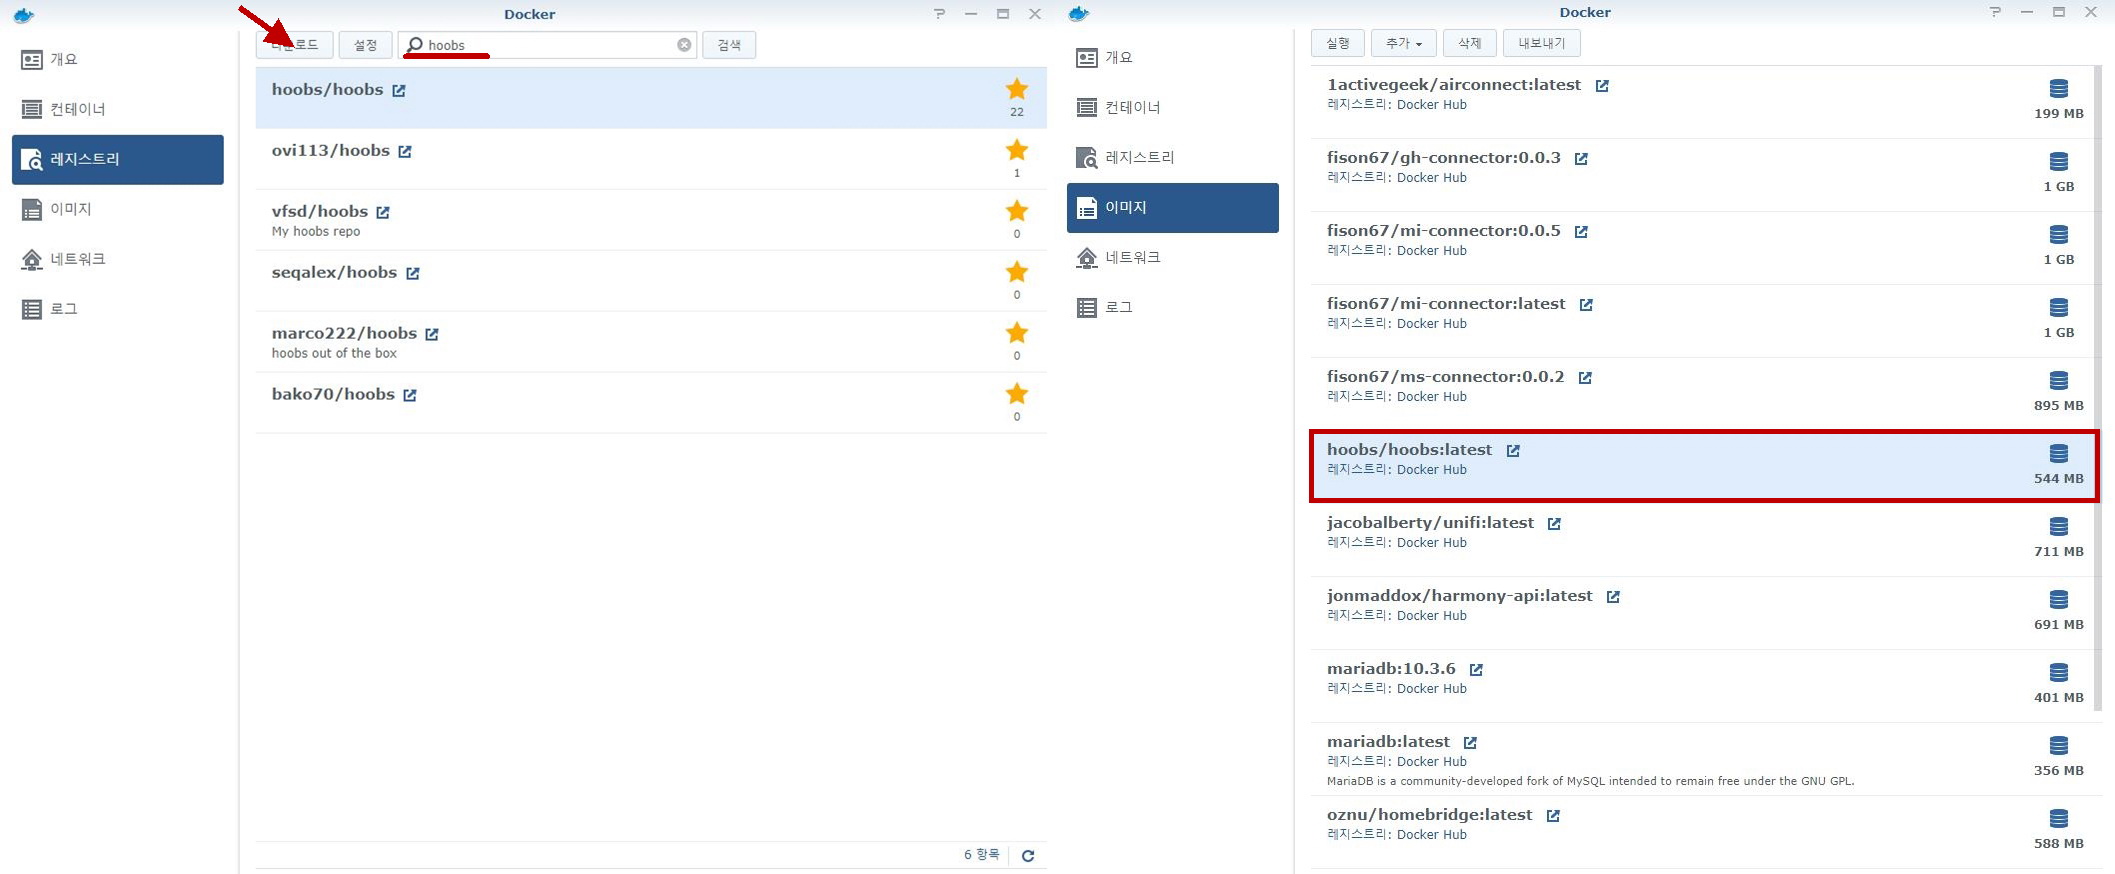2115x874 pixels.
Task: Open 이미지 in left Docker window
Action: [118, 210]
